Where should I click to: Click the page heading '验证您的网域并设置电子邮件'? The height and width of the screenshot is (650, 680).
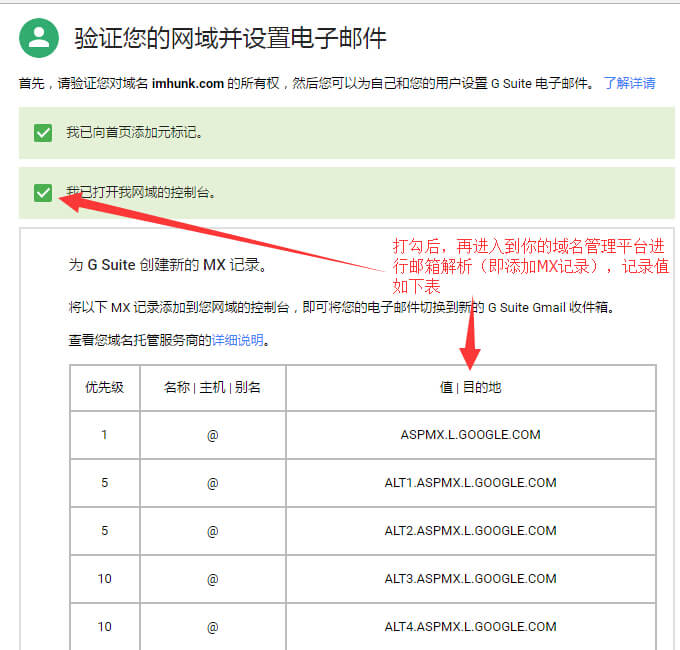(230, 38)
